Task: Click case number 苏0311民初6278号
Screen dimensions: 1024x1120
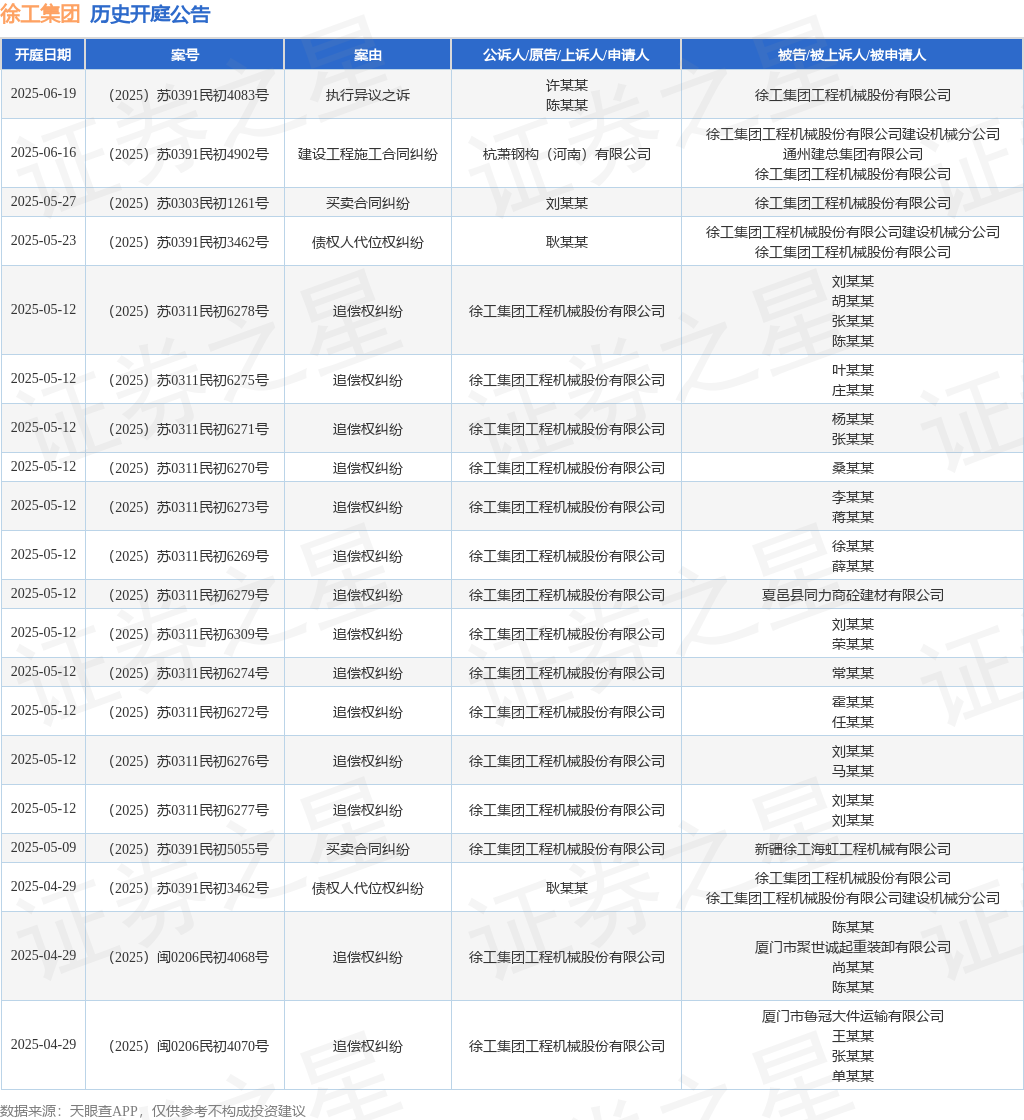Action: (x=189, y=311)
